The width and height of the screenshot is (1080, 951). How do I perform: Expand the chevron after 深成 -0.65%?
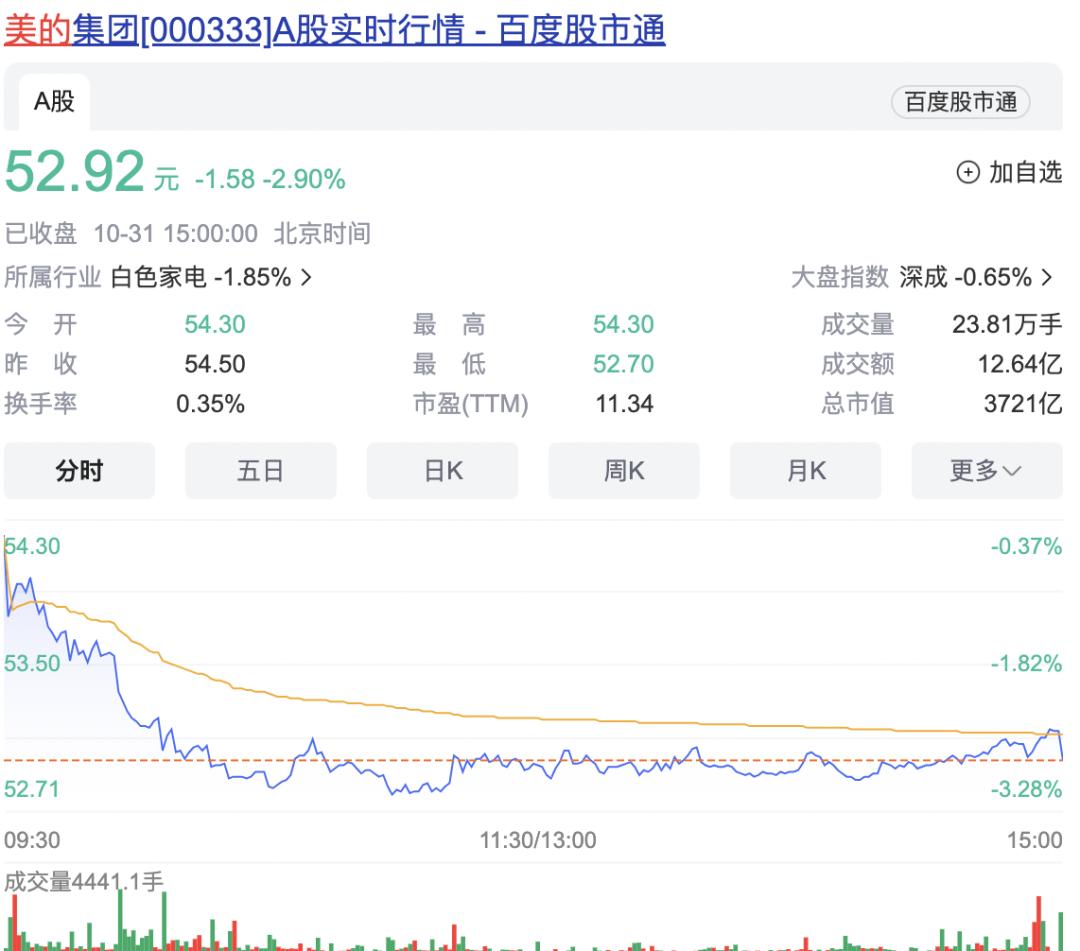click(1047, 278)
